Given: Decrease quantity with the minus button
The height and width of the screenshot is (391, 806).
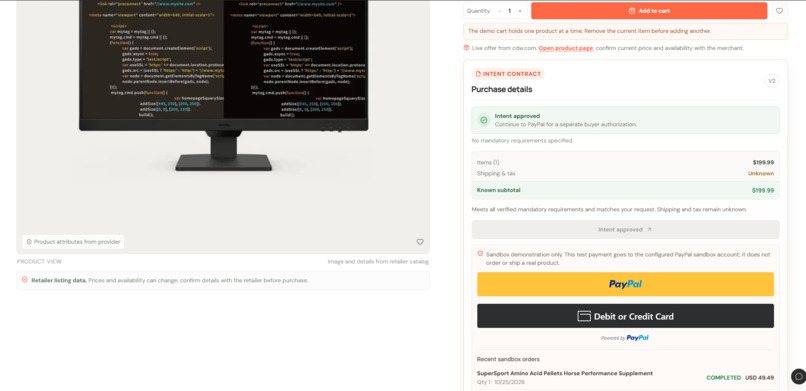Looking at the screenshot, I should (x=499, y=11).
